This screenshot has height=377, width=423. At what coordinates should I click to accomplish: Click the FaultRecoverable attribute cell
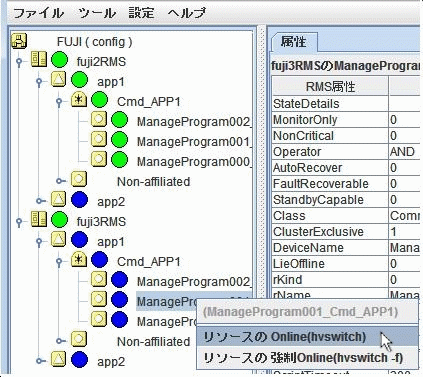[330, 184]
